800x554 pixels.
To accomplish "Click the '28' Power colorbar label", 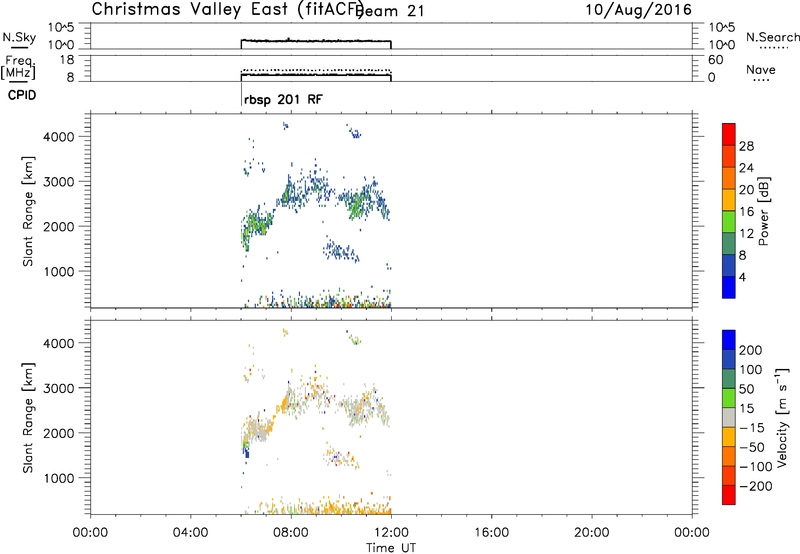I will point(746,146).
